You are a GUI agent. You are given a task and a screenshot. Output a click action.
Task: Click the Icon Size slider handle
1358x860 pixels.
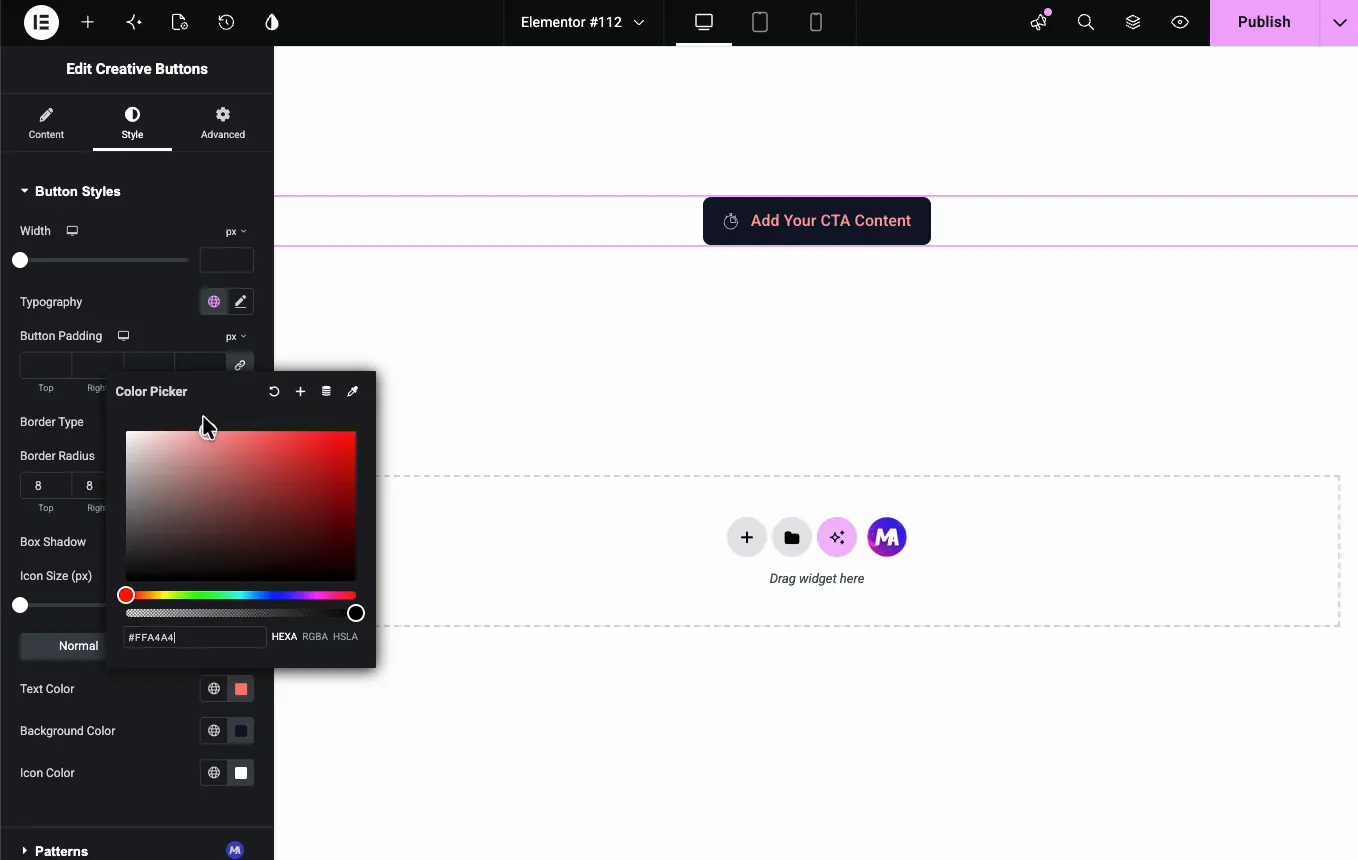20,605
